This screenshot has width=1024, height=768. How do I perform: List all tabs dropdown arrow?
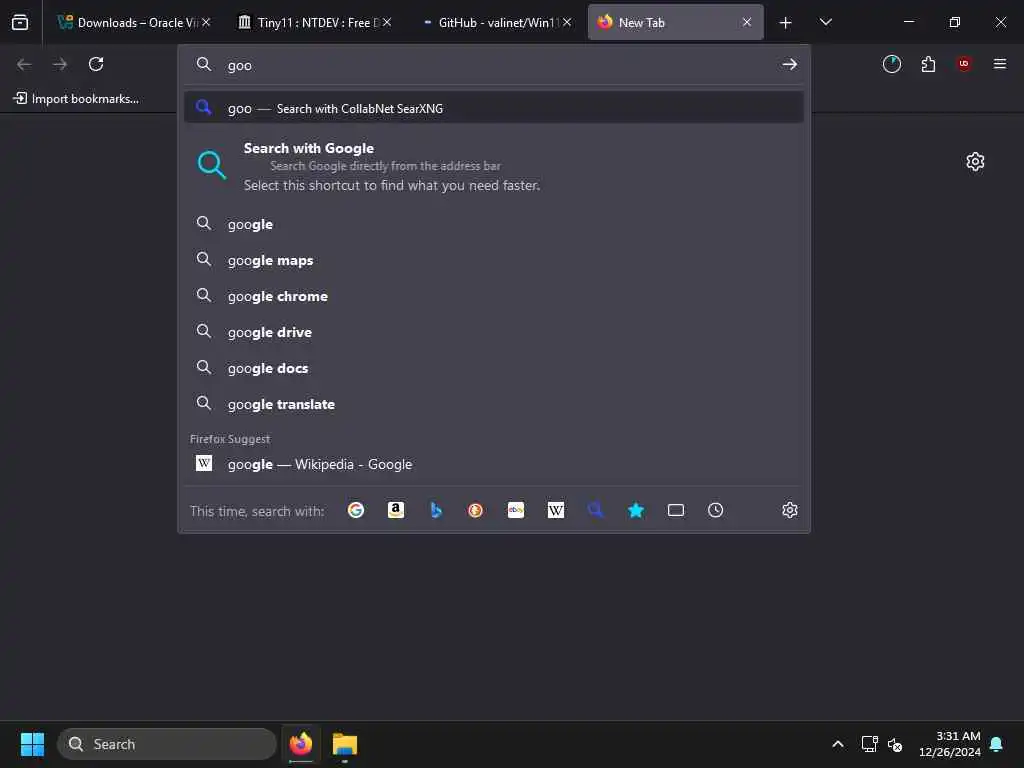coord(825,22)
